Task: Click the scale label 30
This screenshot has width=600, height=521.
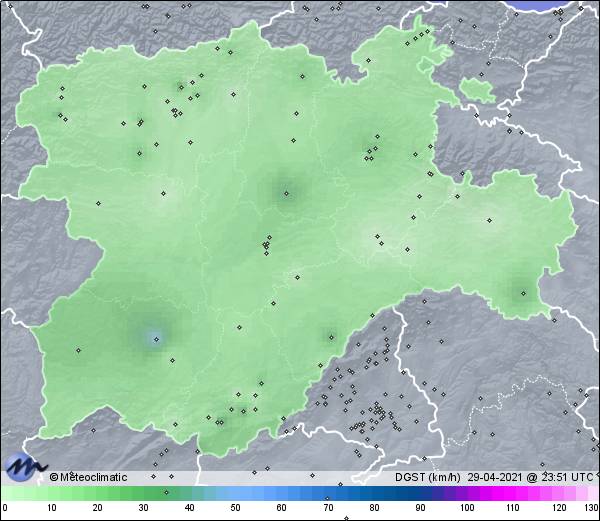Action: 143,508
